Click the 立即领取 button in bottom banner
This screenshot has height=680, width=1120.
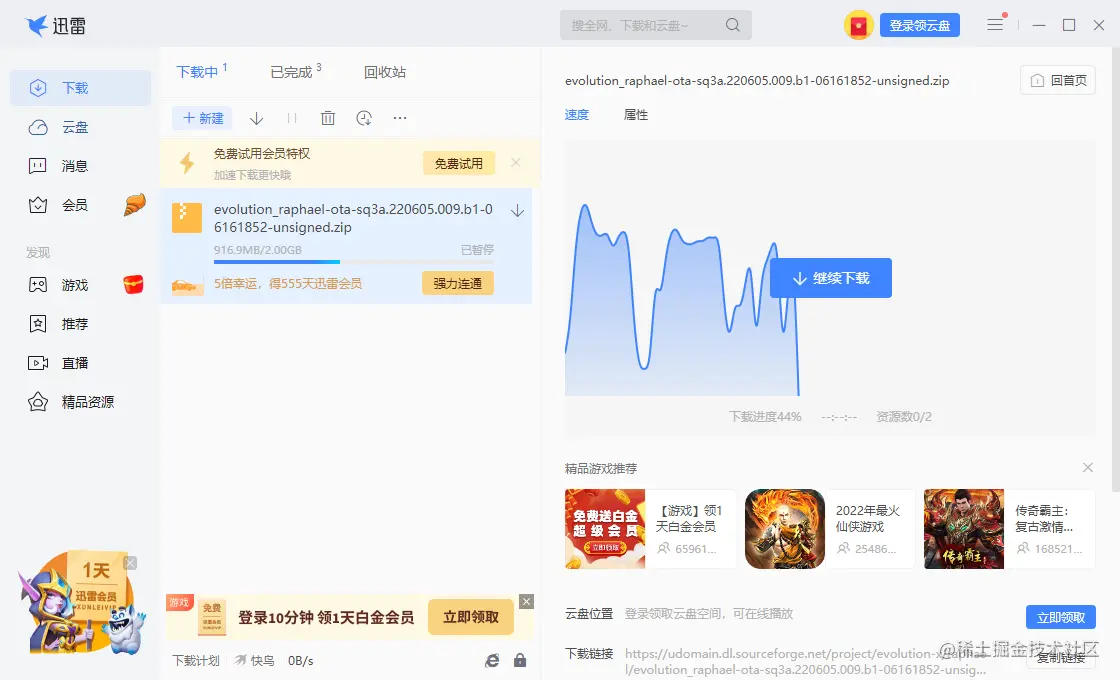click(x=471, y=617)
